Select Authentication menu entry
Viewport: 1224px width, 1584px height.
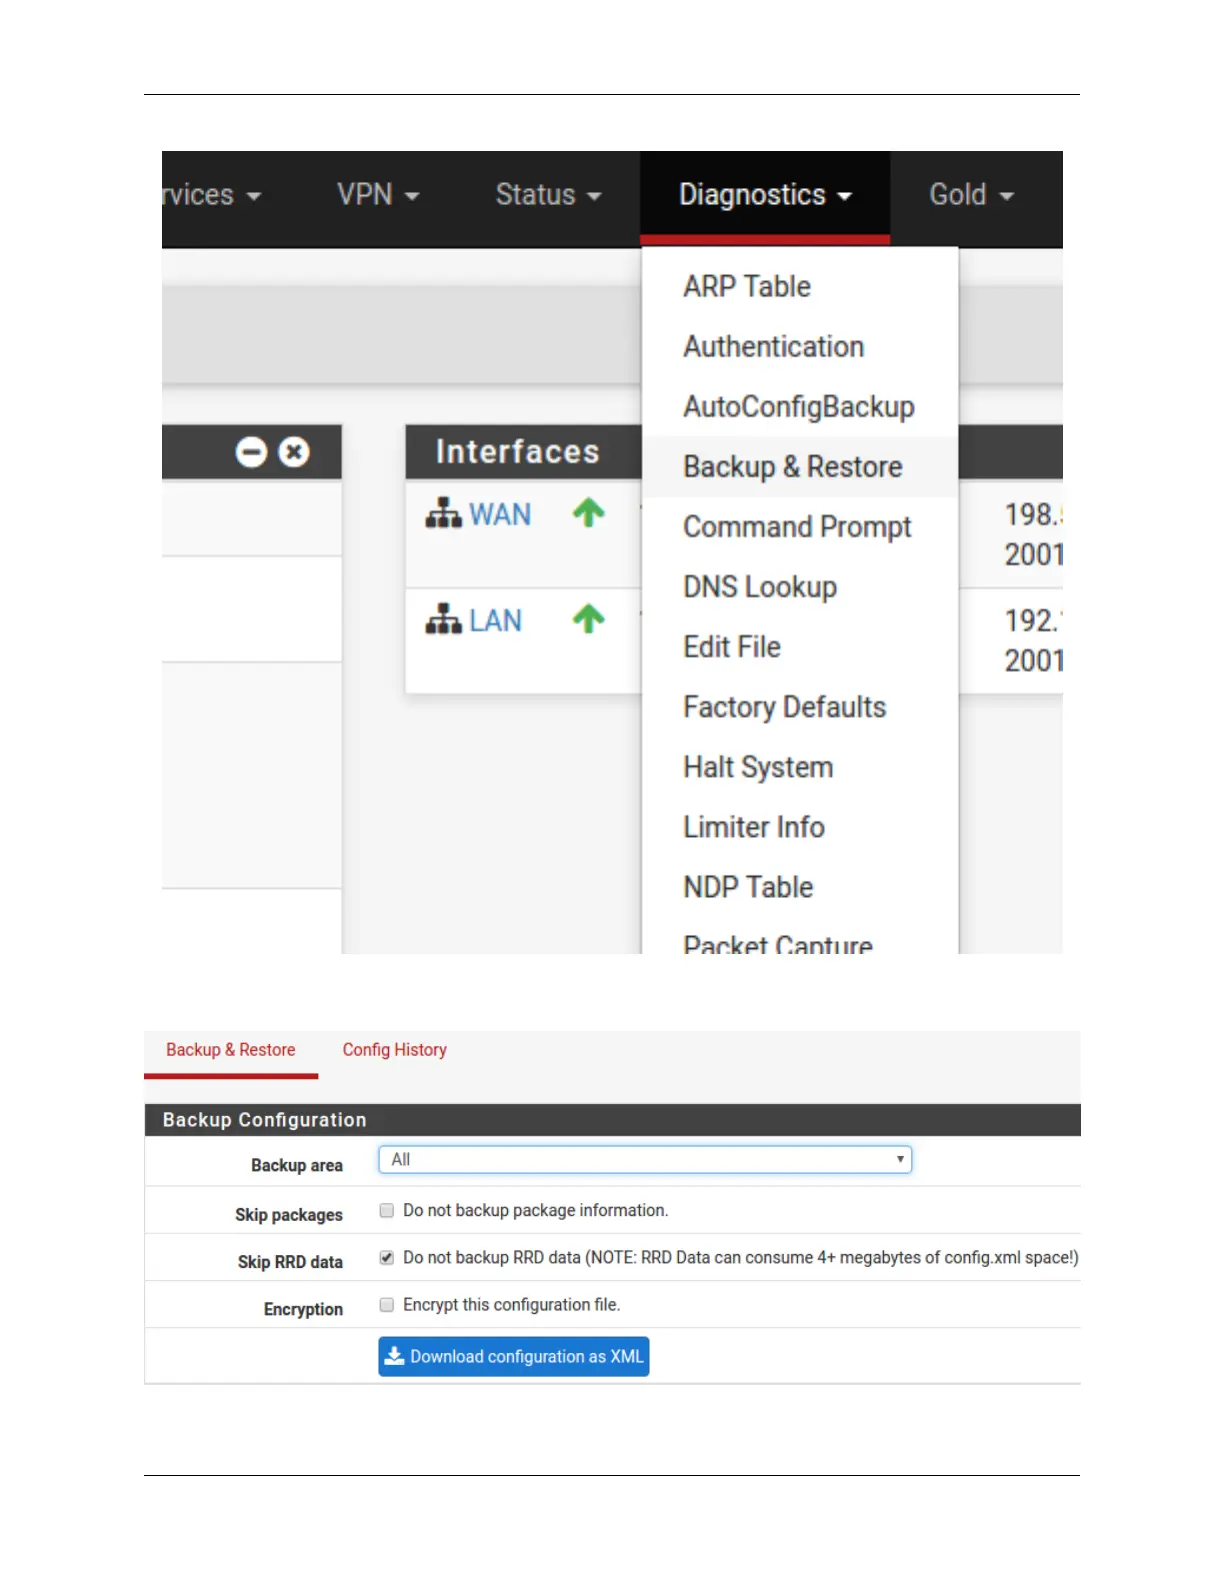[774, 347]
